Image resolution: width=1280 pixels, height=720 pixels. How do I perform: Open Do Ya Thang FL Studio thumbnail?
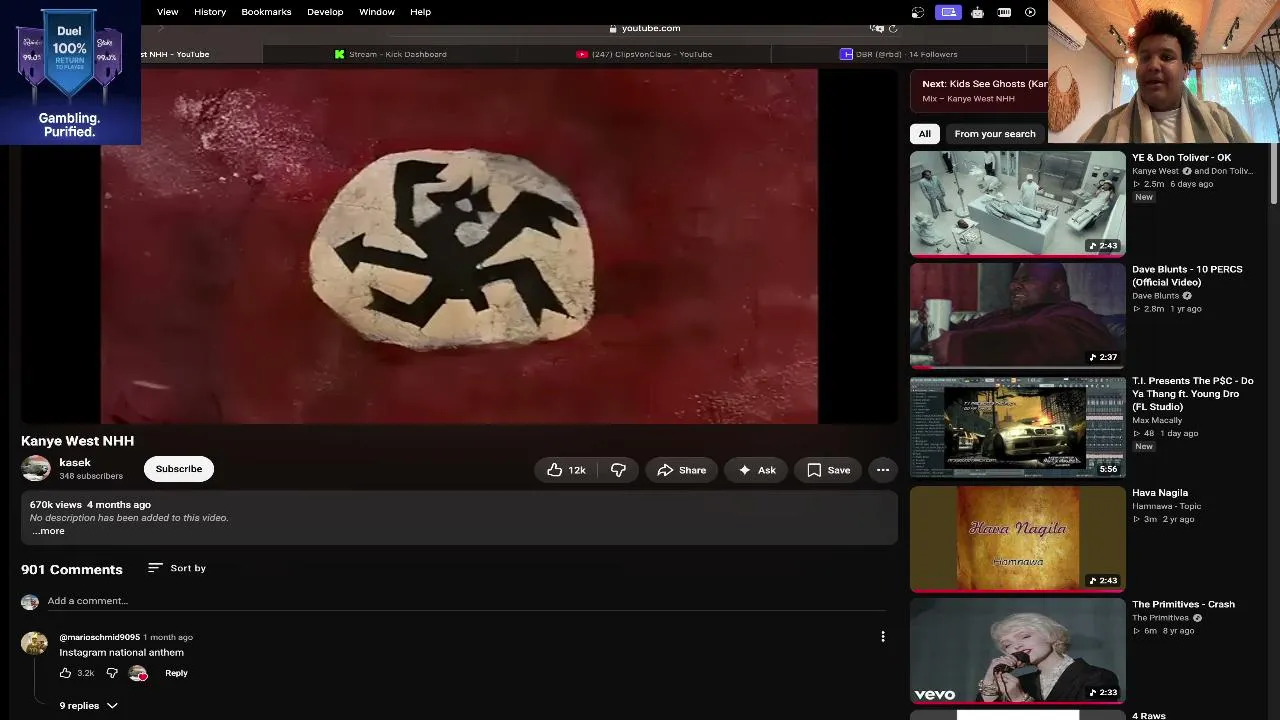pos(1018,427)
